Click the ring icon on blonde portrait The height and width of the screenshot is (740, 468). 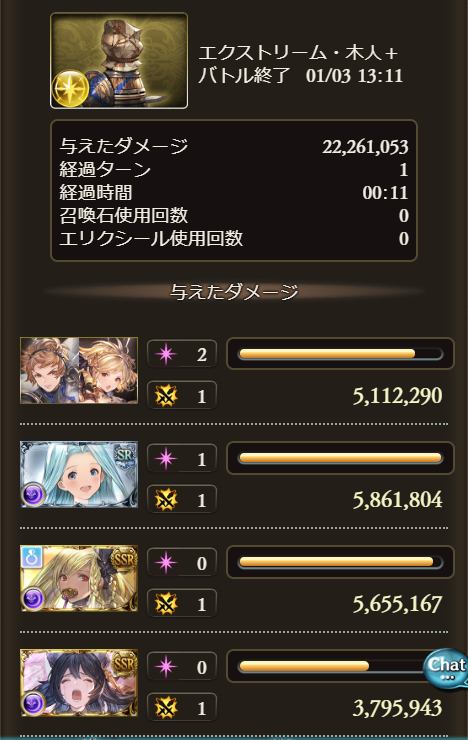coord(32,557)
